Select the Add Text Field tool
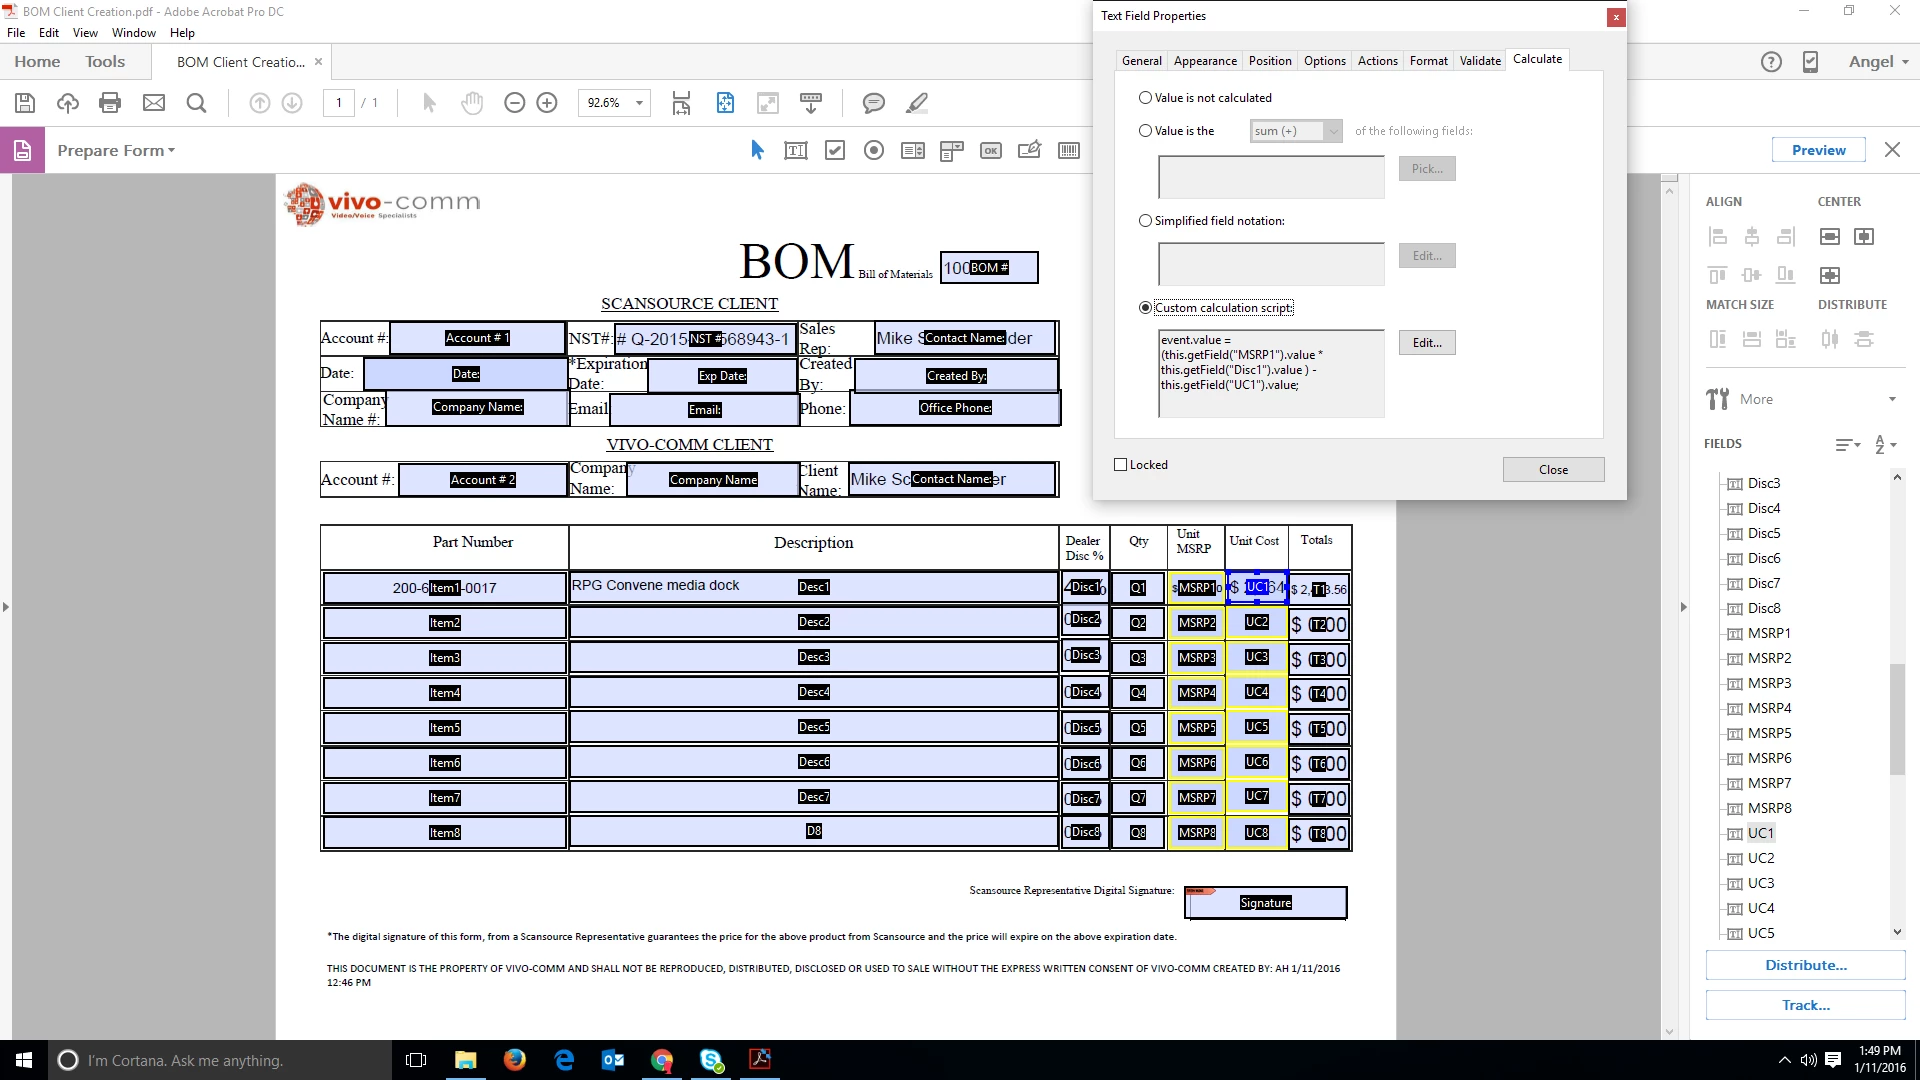Image resolution: width=1920 pixels, height=1080 pixels. point(796,150)
